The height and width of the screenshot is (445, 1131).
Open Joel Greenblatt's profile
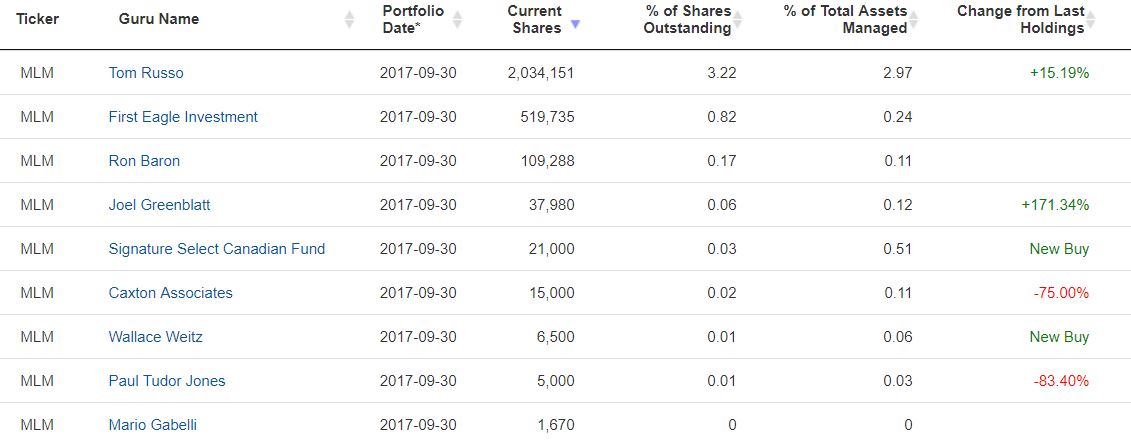[159, 205]
